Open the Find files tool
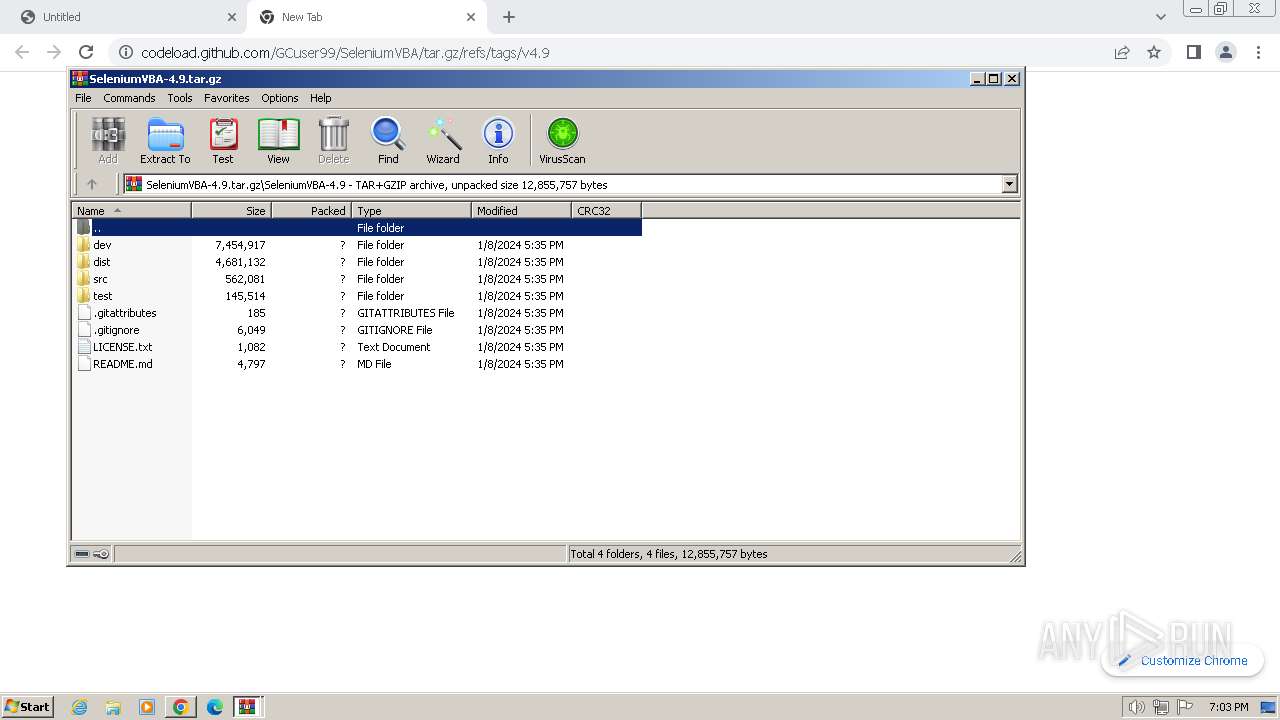 click(388, 140)
